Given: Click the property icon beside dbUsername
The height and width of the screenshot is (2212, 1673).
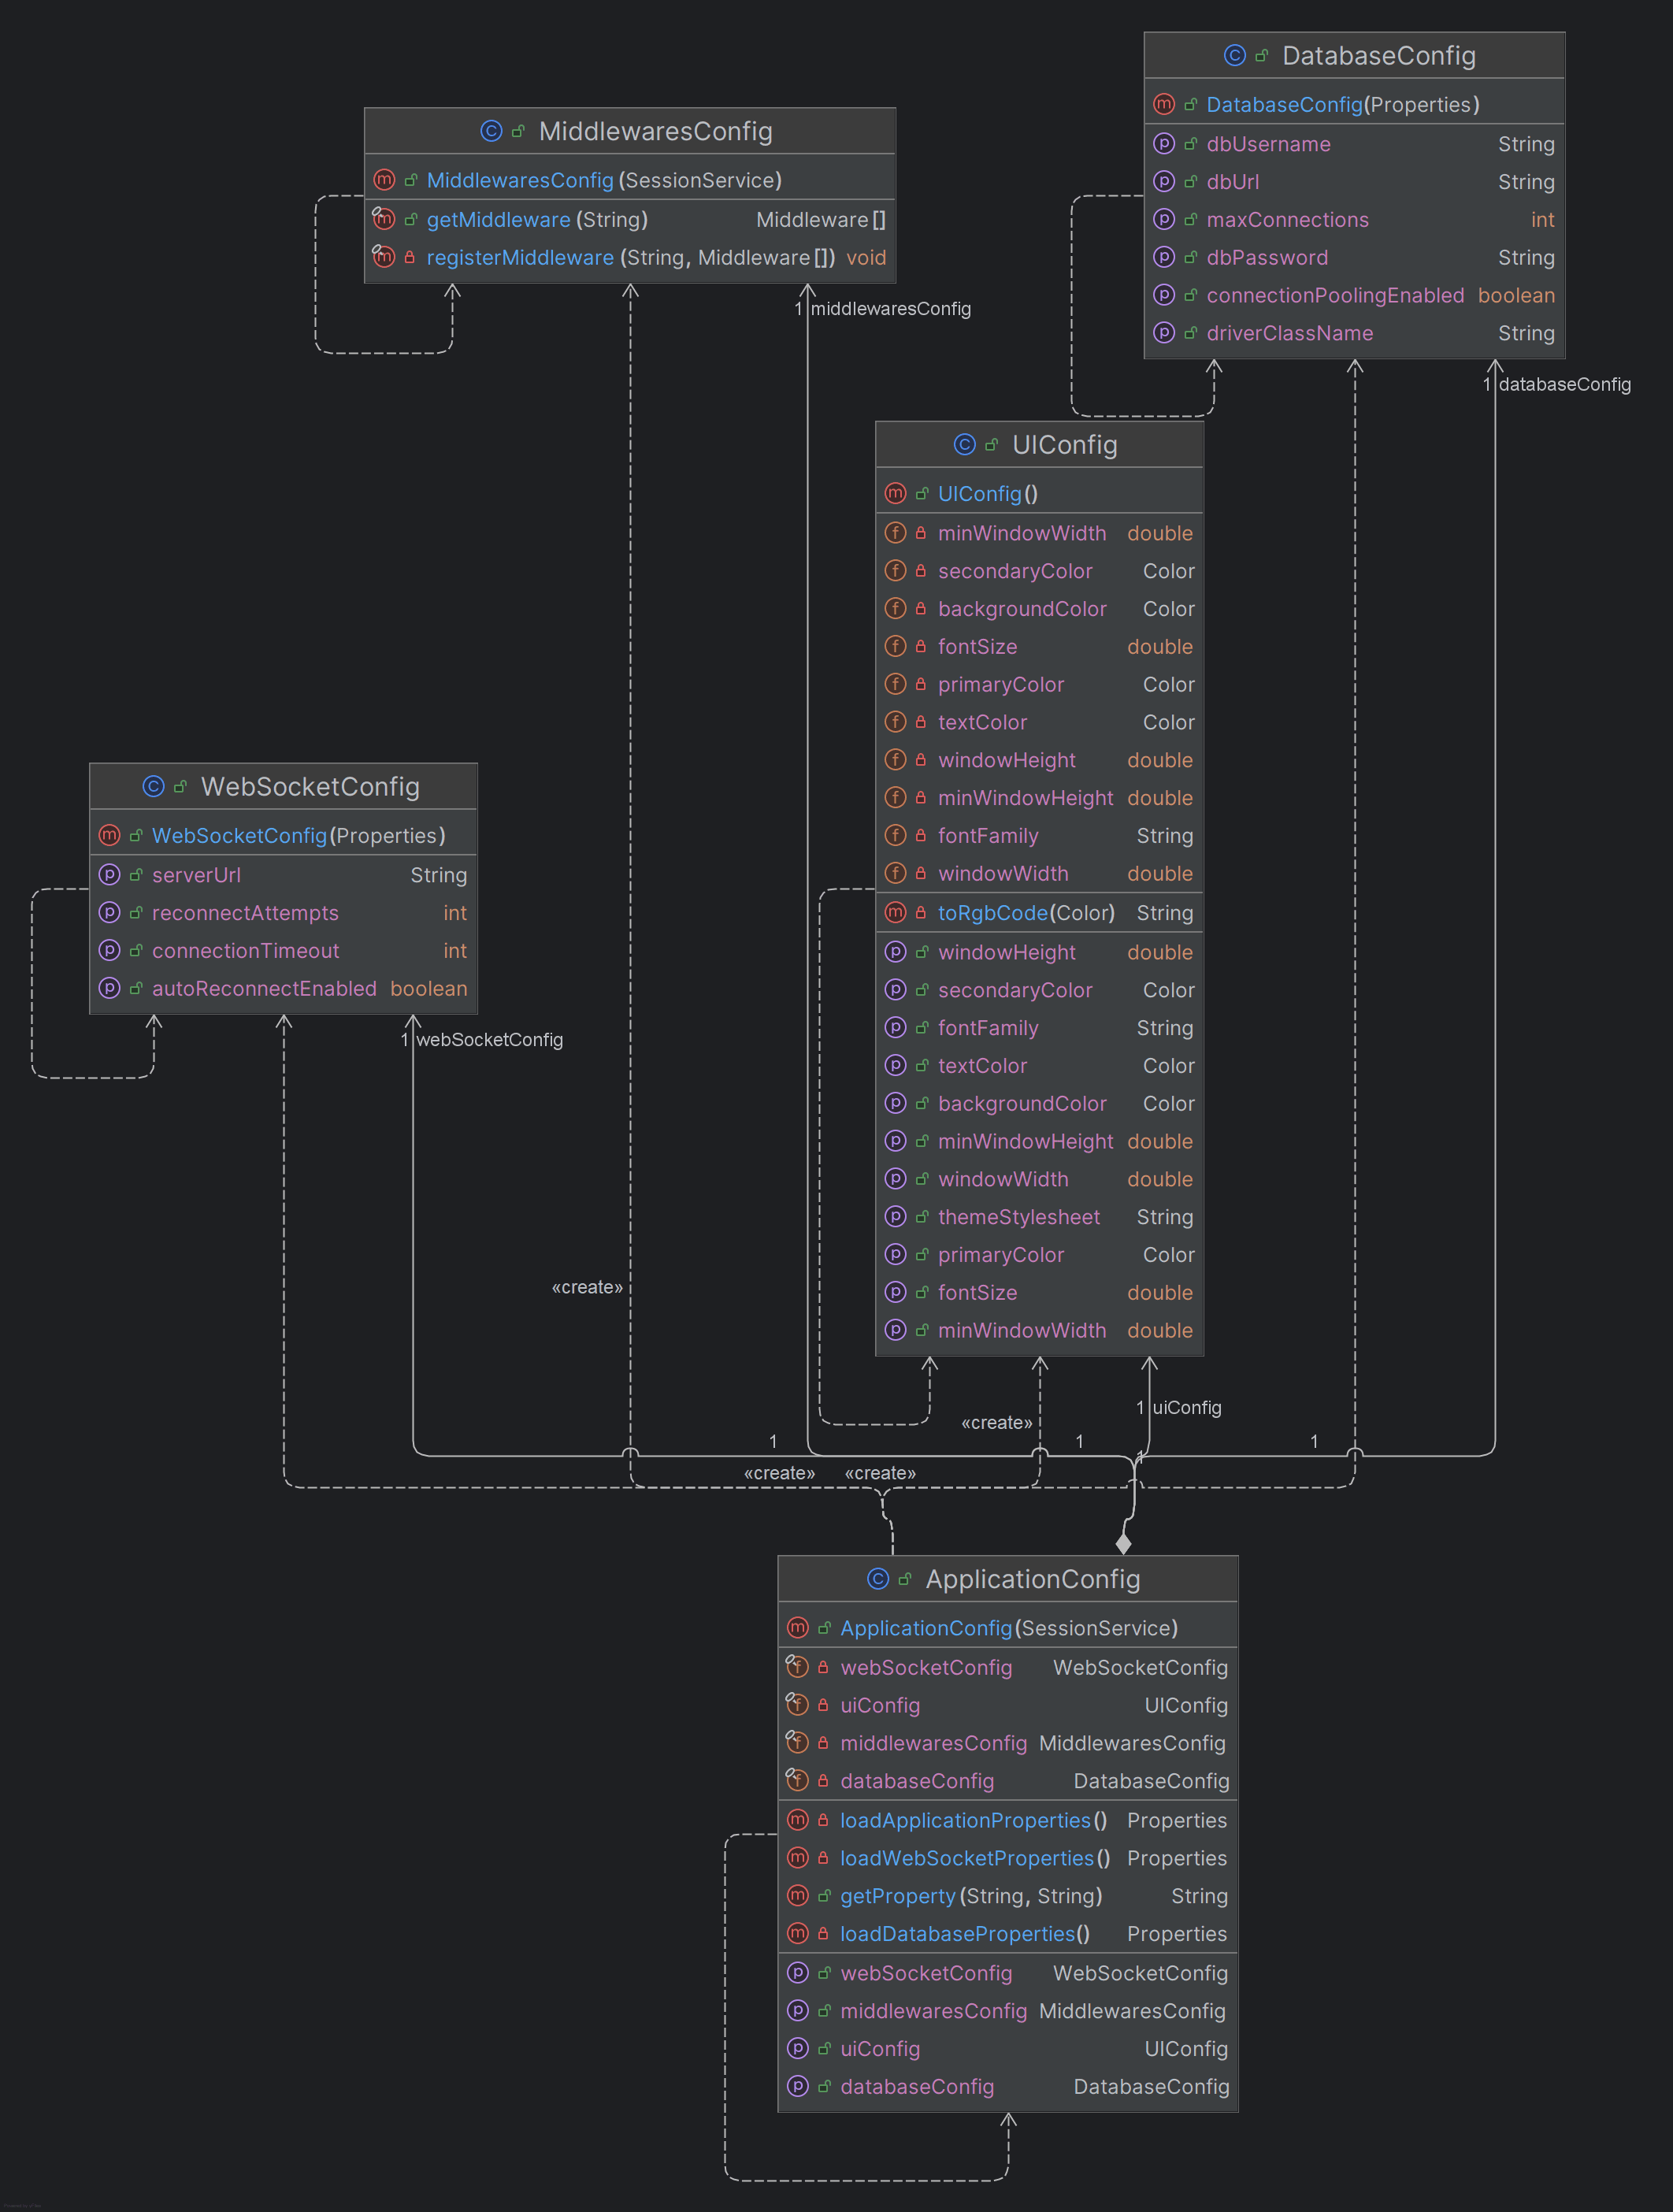Looking at the screenshot, I should click(1164, 144).
